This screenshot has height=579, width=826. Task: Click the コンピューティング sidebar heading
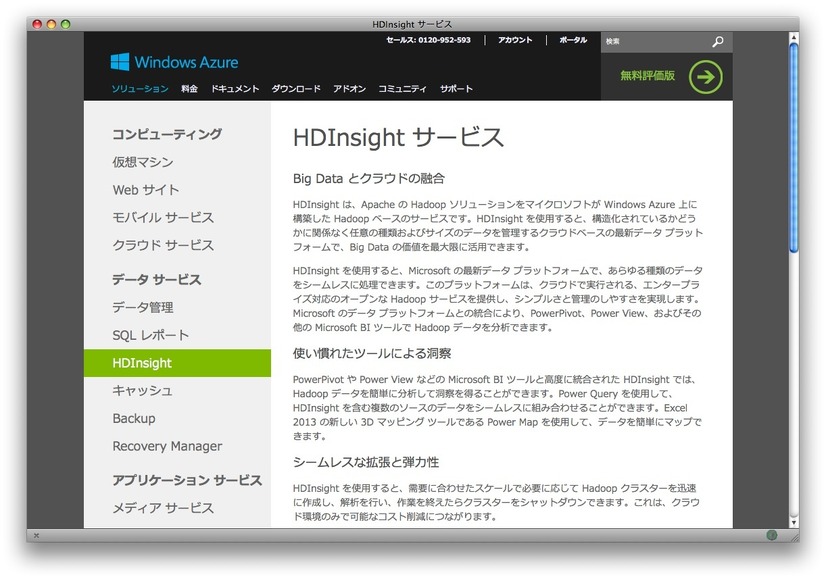(167, 134)
